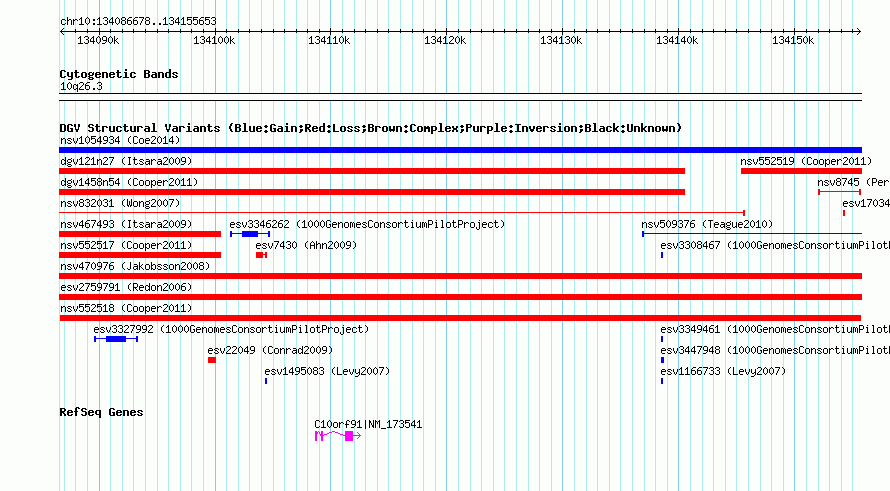
Task: Click the red esv2759791 loss bar
Action: [460, 297]
